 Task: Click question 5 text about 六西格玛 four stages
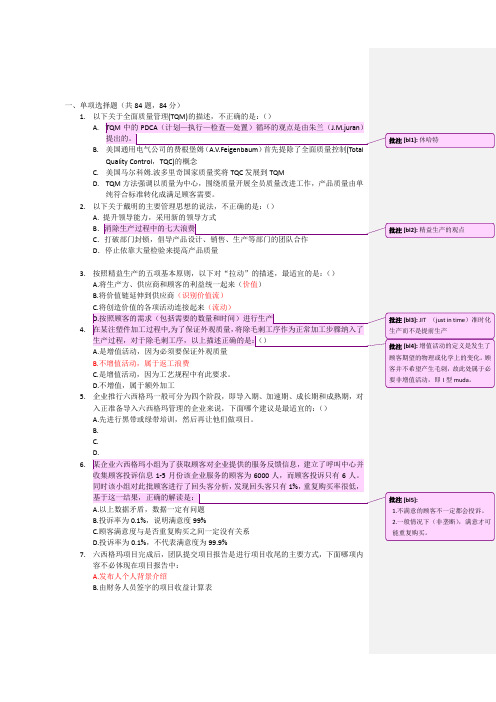click(228, 402)
